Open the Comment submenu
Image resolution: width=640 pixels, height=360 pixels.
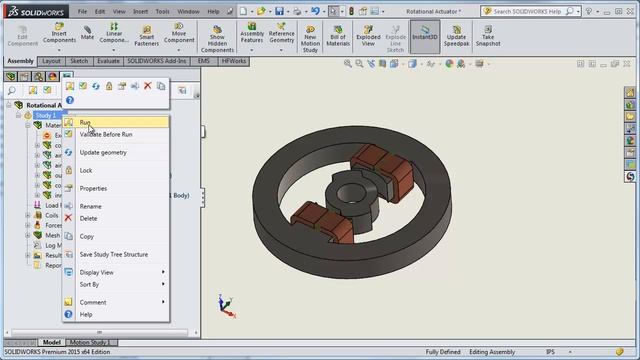[116, 302]
